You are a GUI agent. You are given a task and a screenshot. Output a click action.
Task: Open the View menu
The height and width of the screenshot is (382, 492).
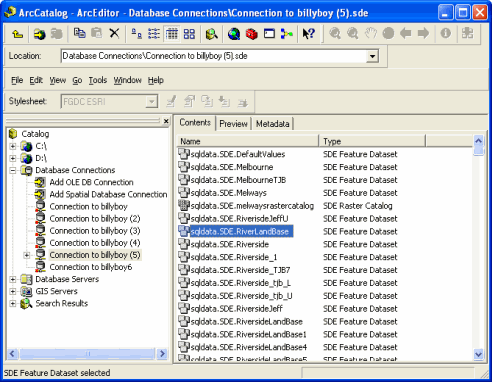tap(58, 80)
